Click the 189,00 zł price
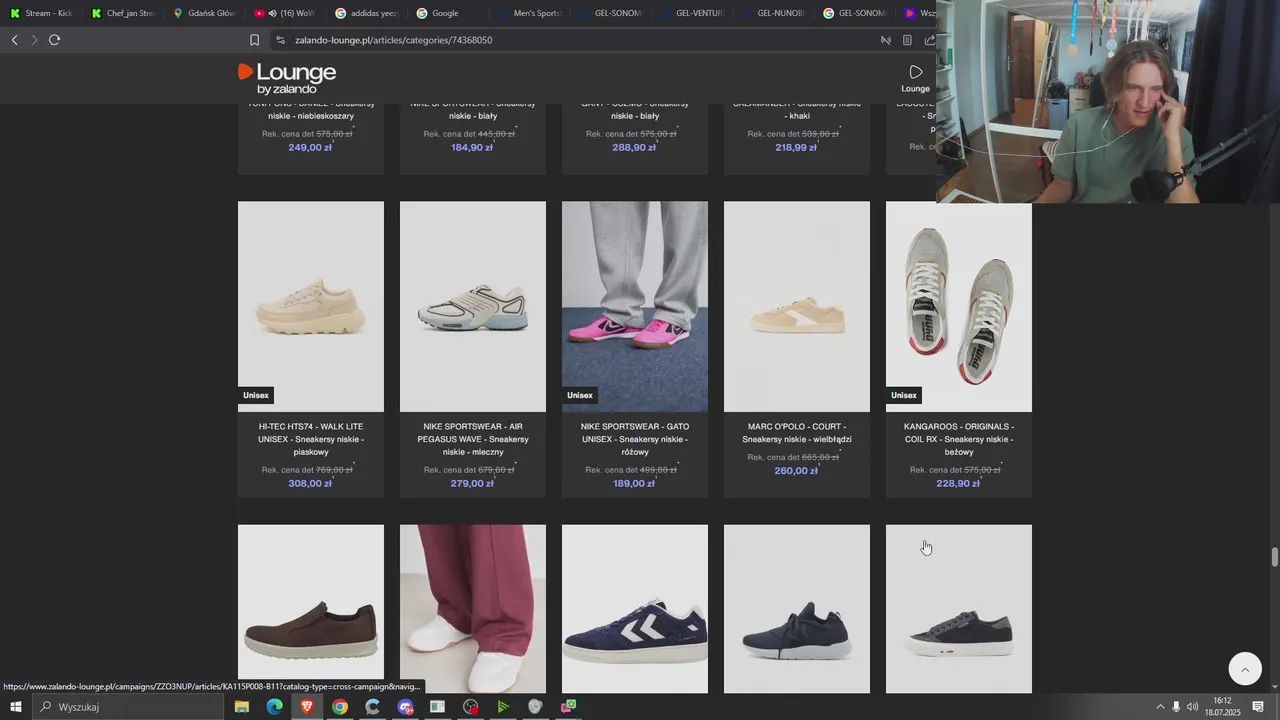The width and height of the screenshot is (1280, 720). [x=634, y=483]
